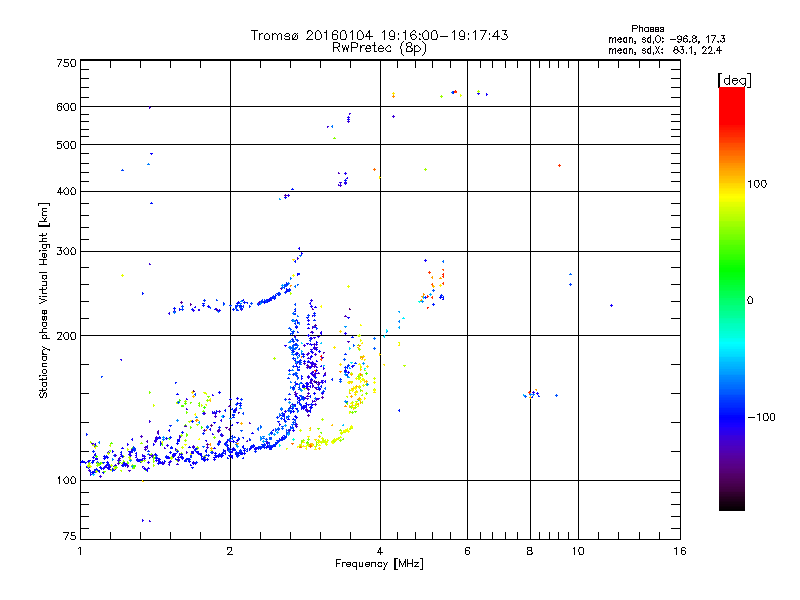Click the y-axis tick label '600'
800x600 pixels.
[x=67, y=107]
